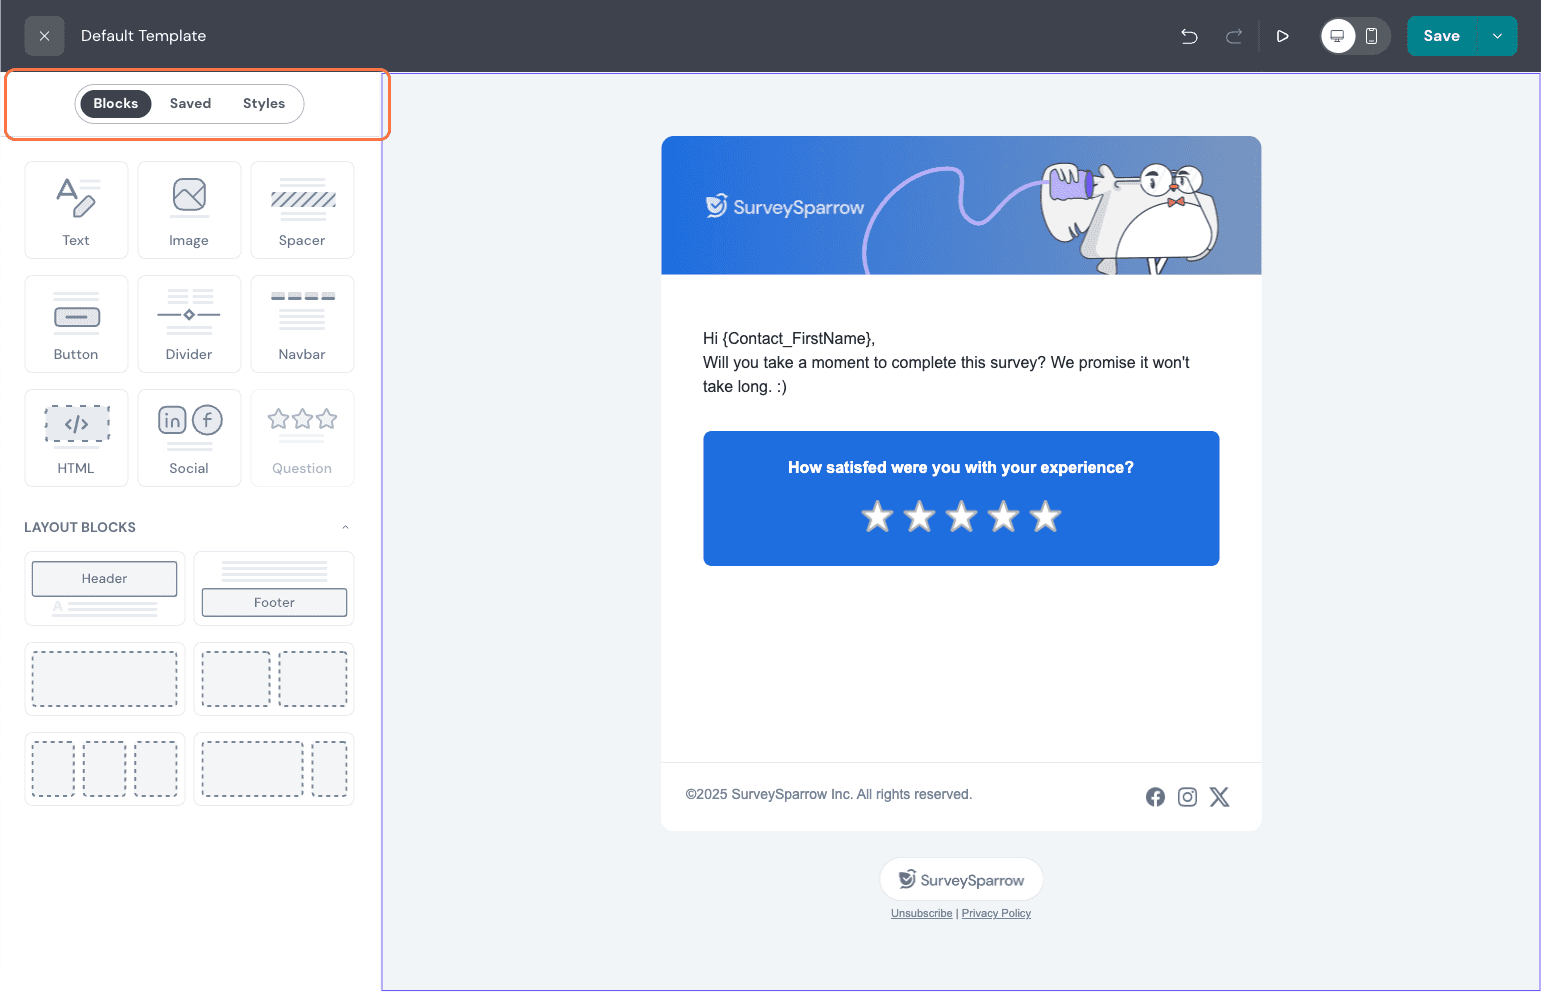This screenshot has height=992, width=1541.
Task: Open the Save dropdown arrow
Action: point(1497,35)
